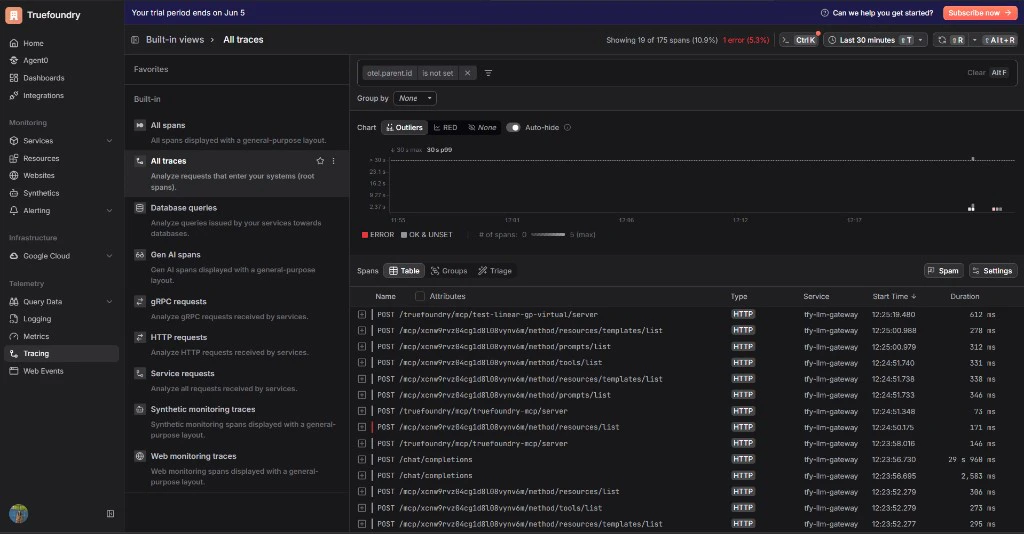Click the 1 error (5.3%) indicator
Image resolution: width=1024 pixels, height=534 pixels.
point(746,40)
